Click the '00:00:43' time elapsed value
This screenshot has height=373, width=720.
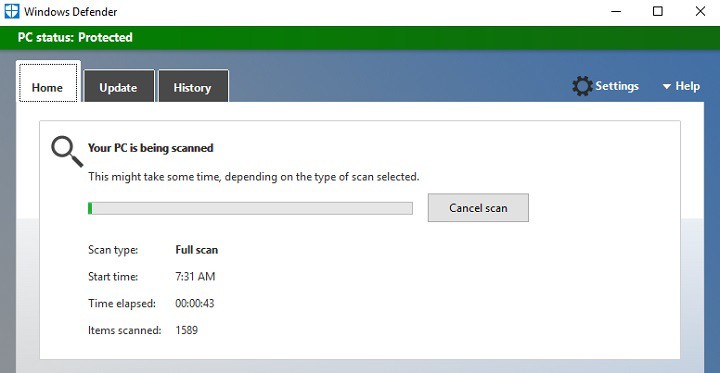195,303
